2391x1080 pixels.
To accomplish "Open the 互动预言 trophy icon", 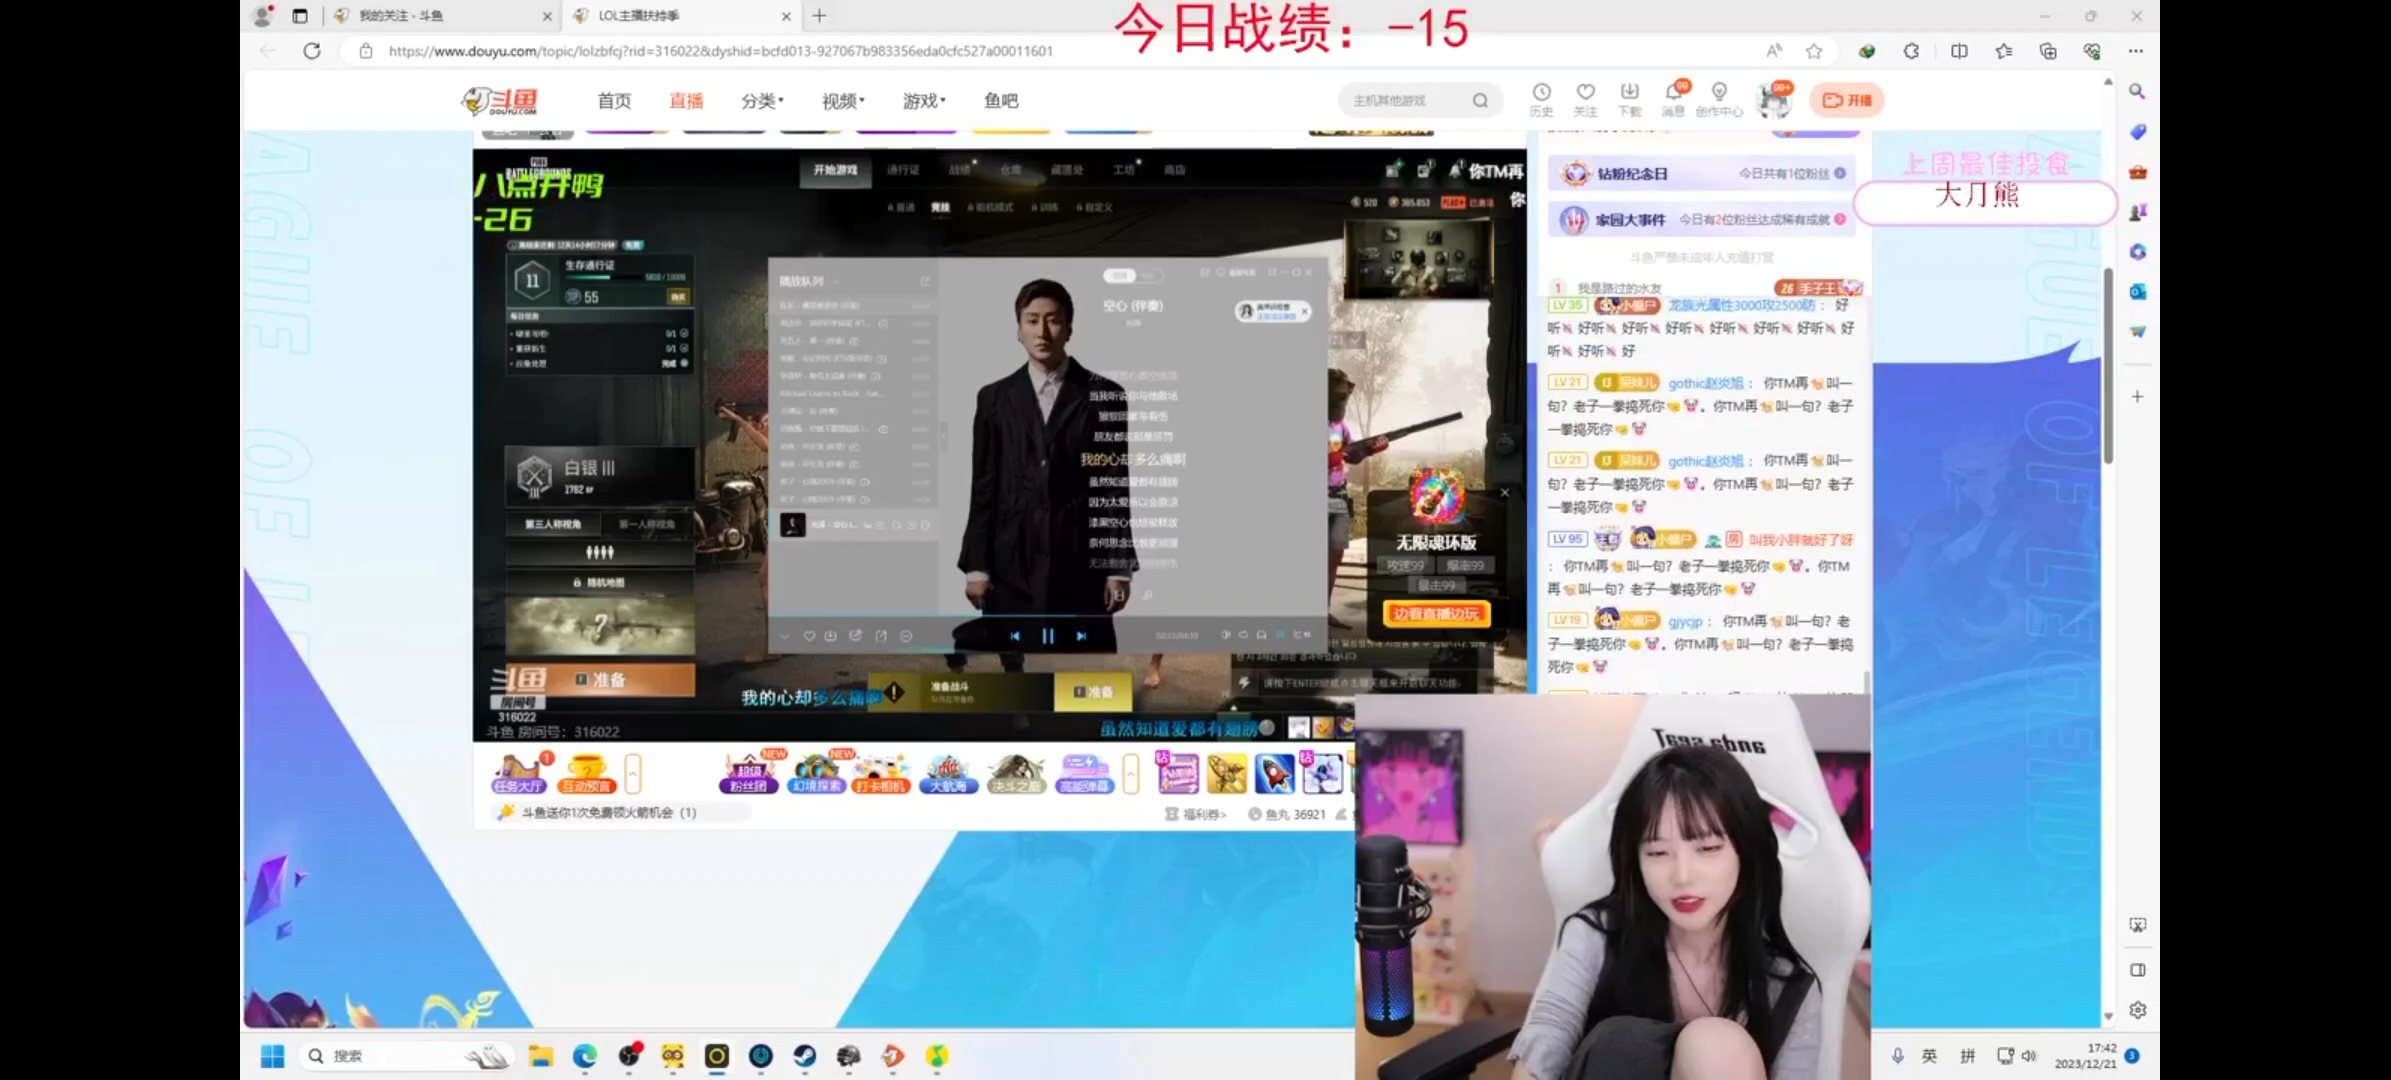I will [x=586, y=773].
